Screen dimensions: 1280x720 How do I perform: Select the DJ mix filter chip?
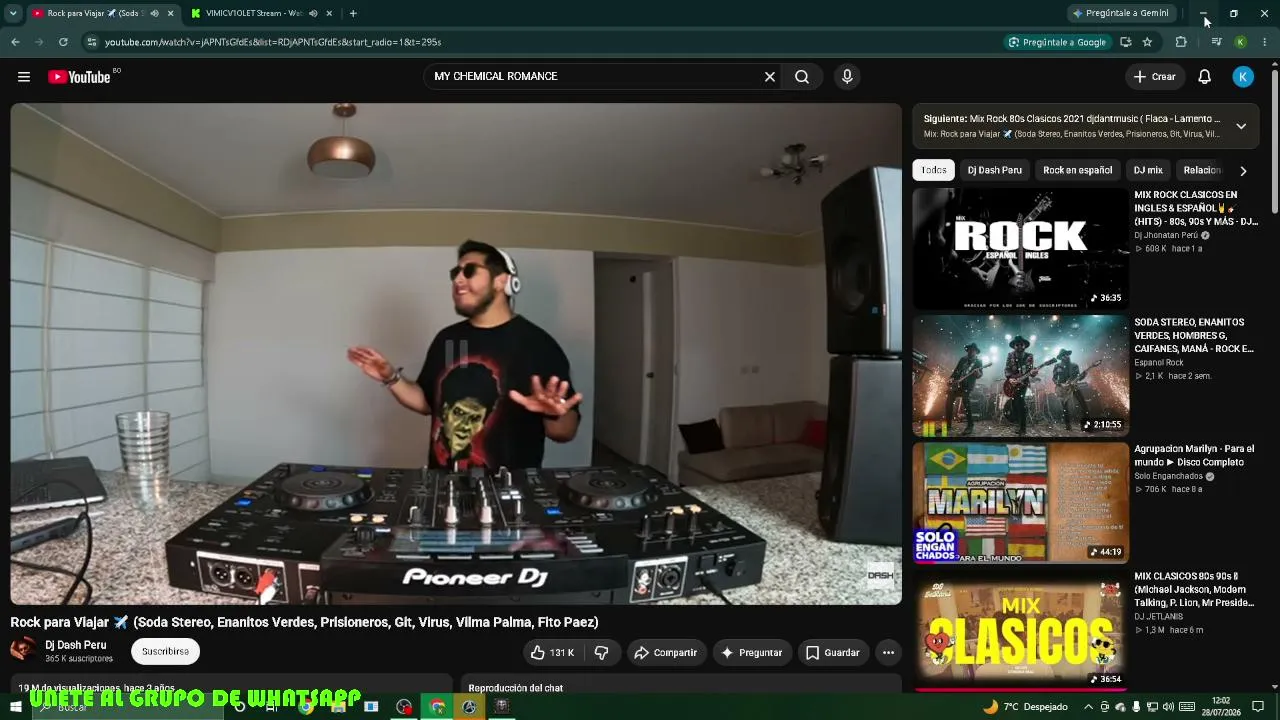point(1148,170)
